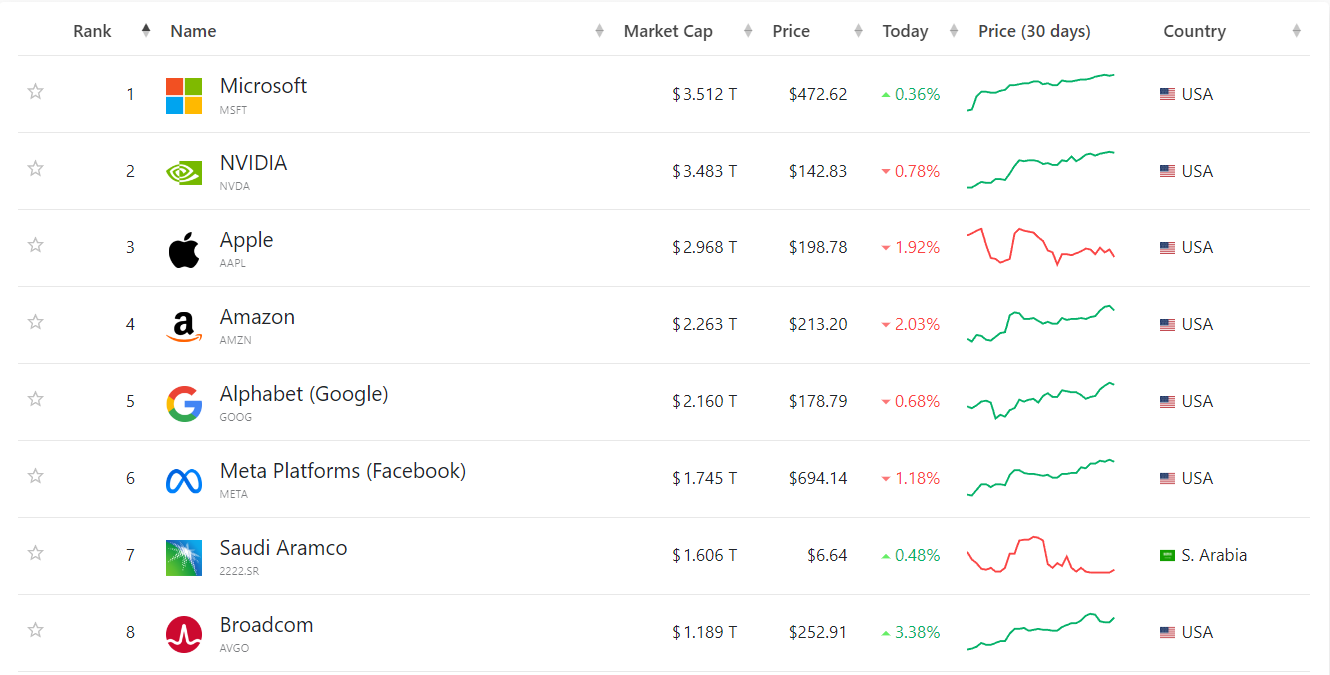Click the Meta Platforms logo icon

click(x=184, y=481)
